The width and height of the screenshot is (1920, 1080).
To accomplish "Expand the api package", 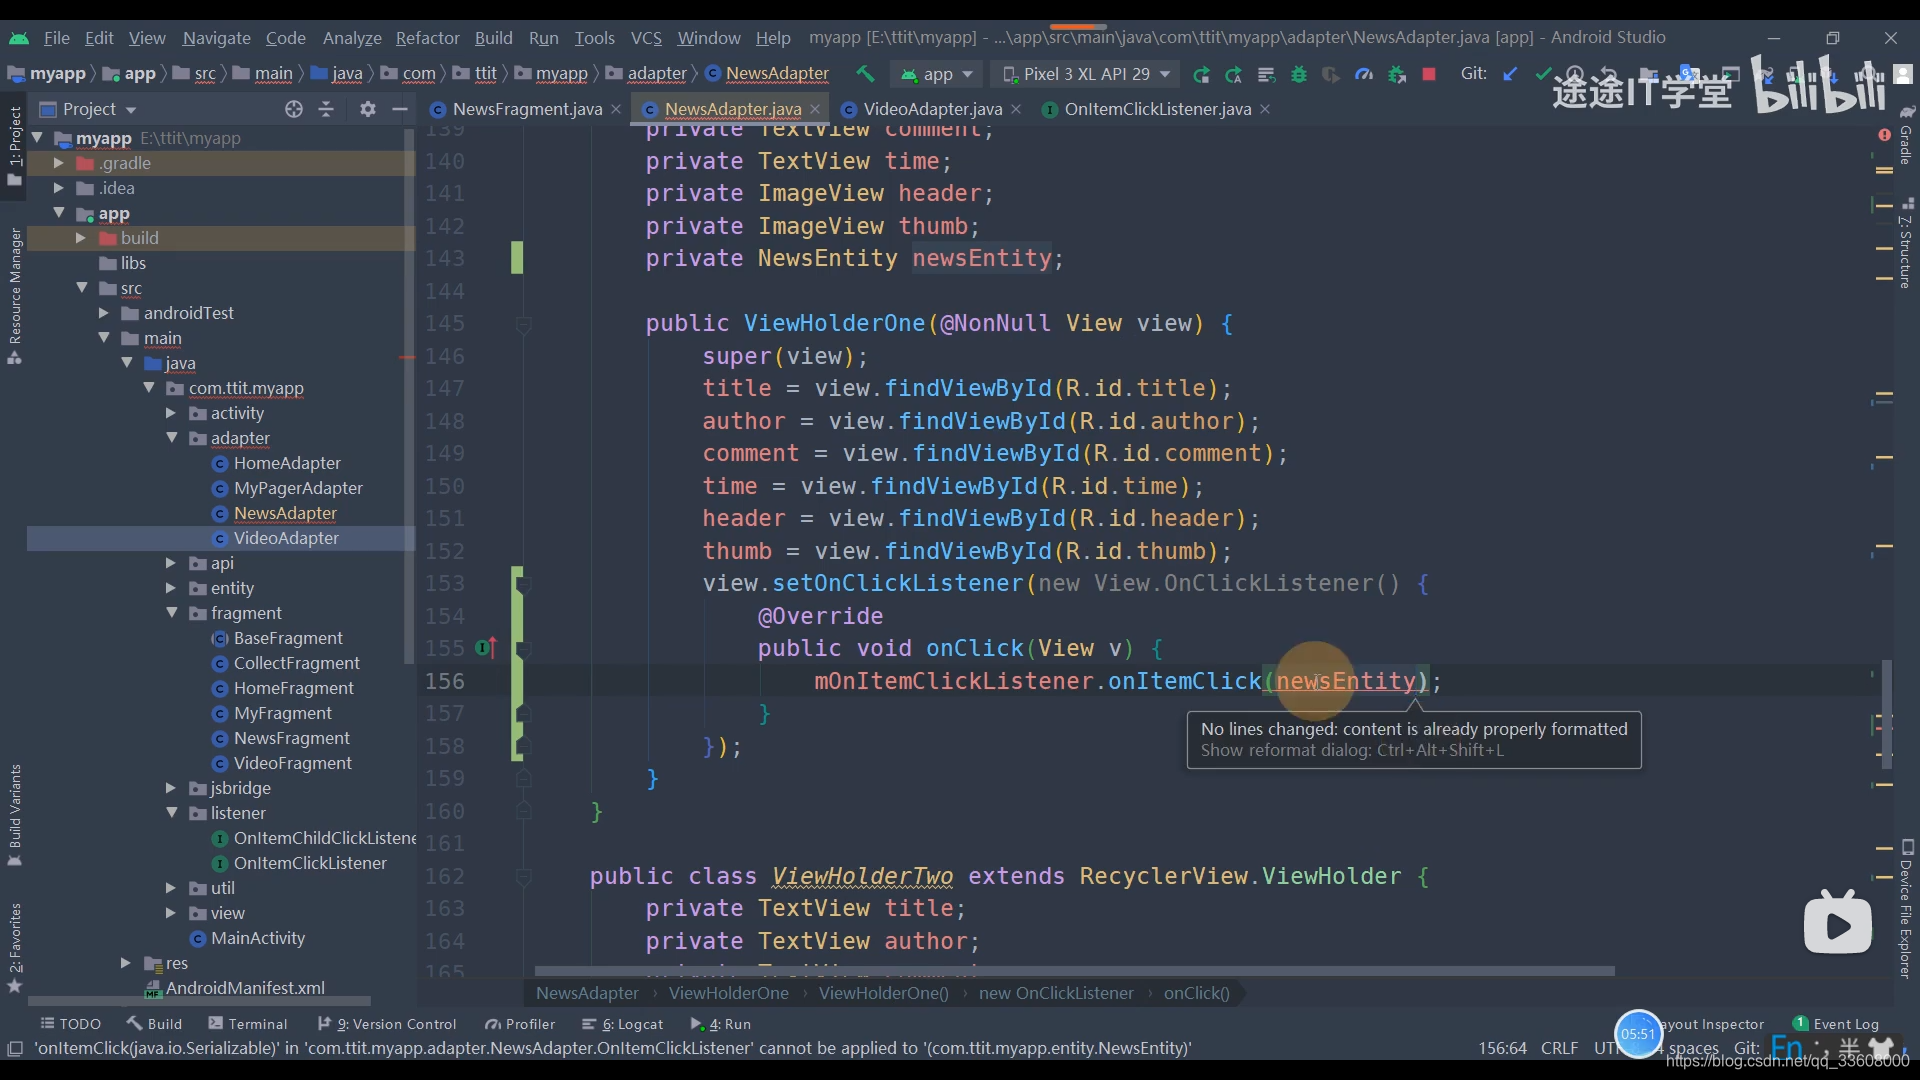I will coord(171,563).
